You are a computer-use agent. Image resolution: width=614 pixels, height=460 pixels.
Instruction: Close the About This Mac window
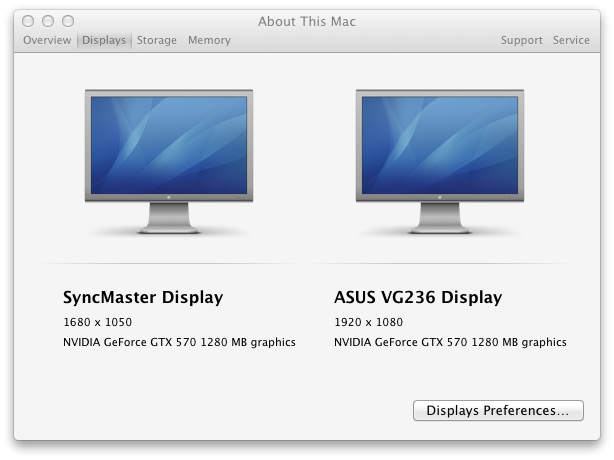click(x=28, y=21)
